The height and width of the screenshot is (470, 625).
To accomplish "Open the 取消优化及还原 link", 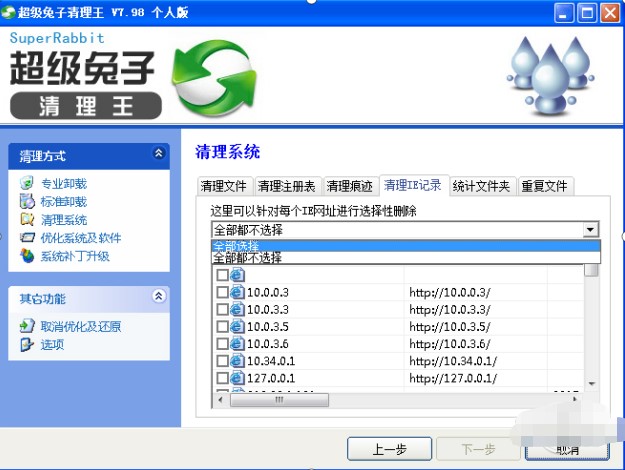I will [81, 326].
